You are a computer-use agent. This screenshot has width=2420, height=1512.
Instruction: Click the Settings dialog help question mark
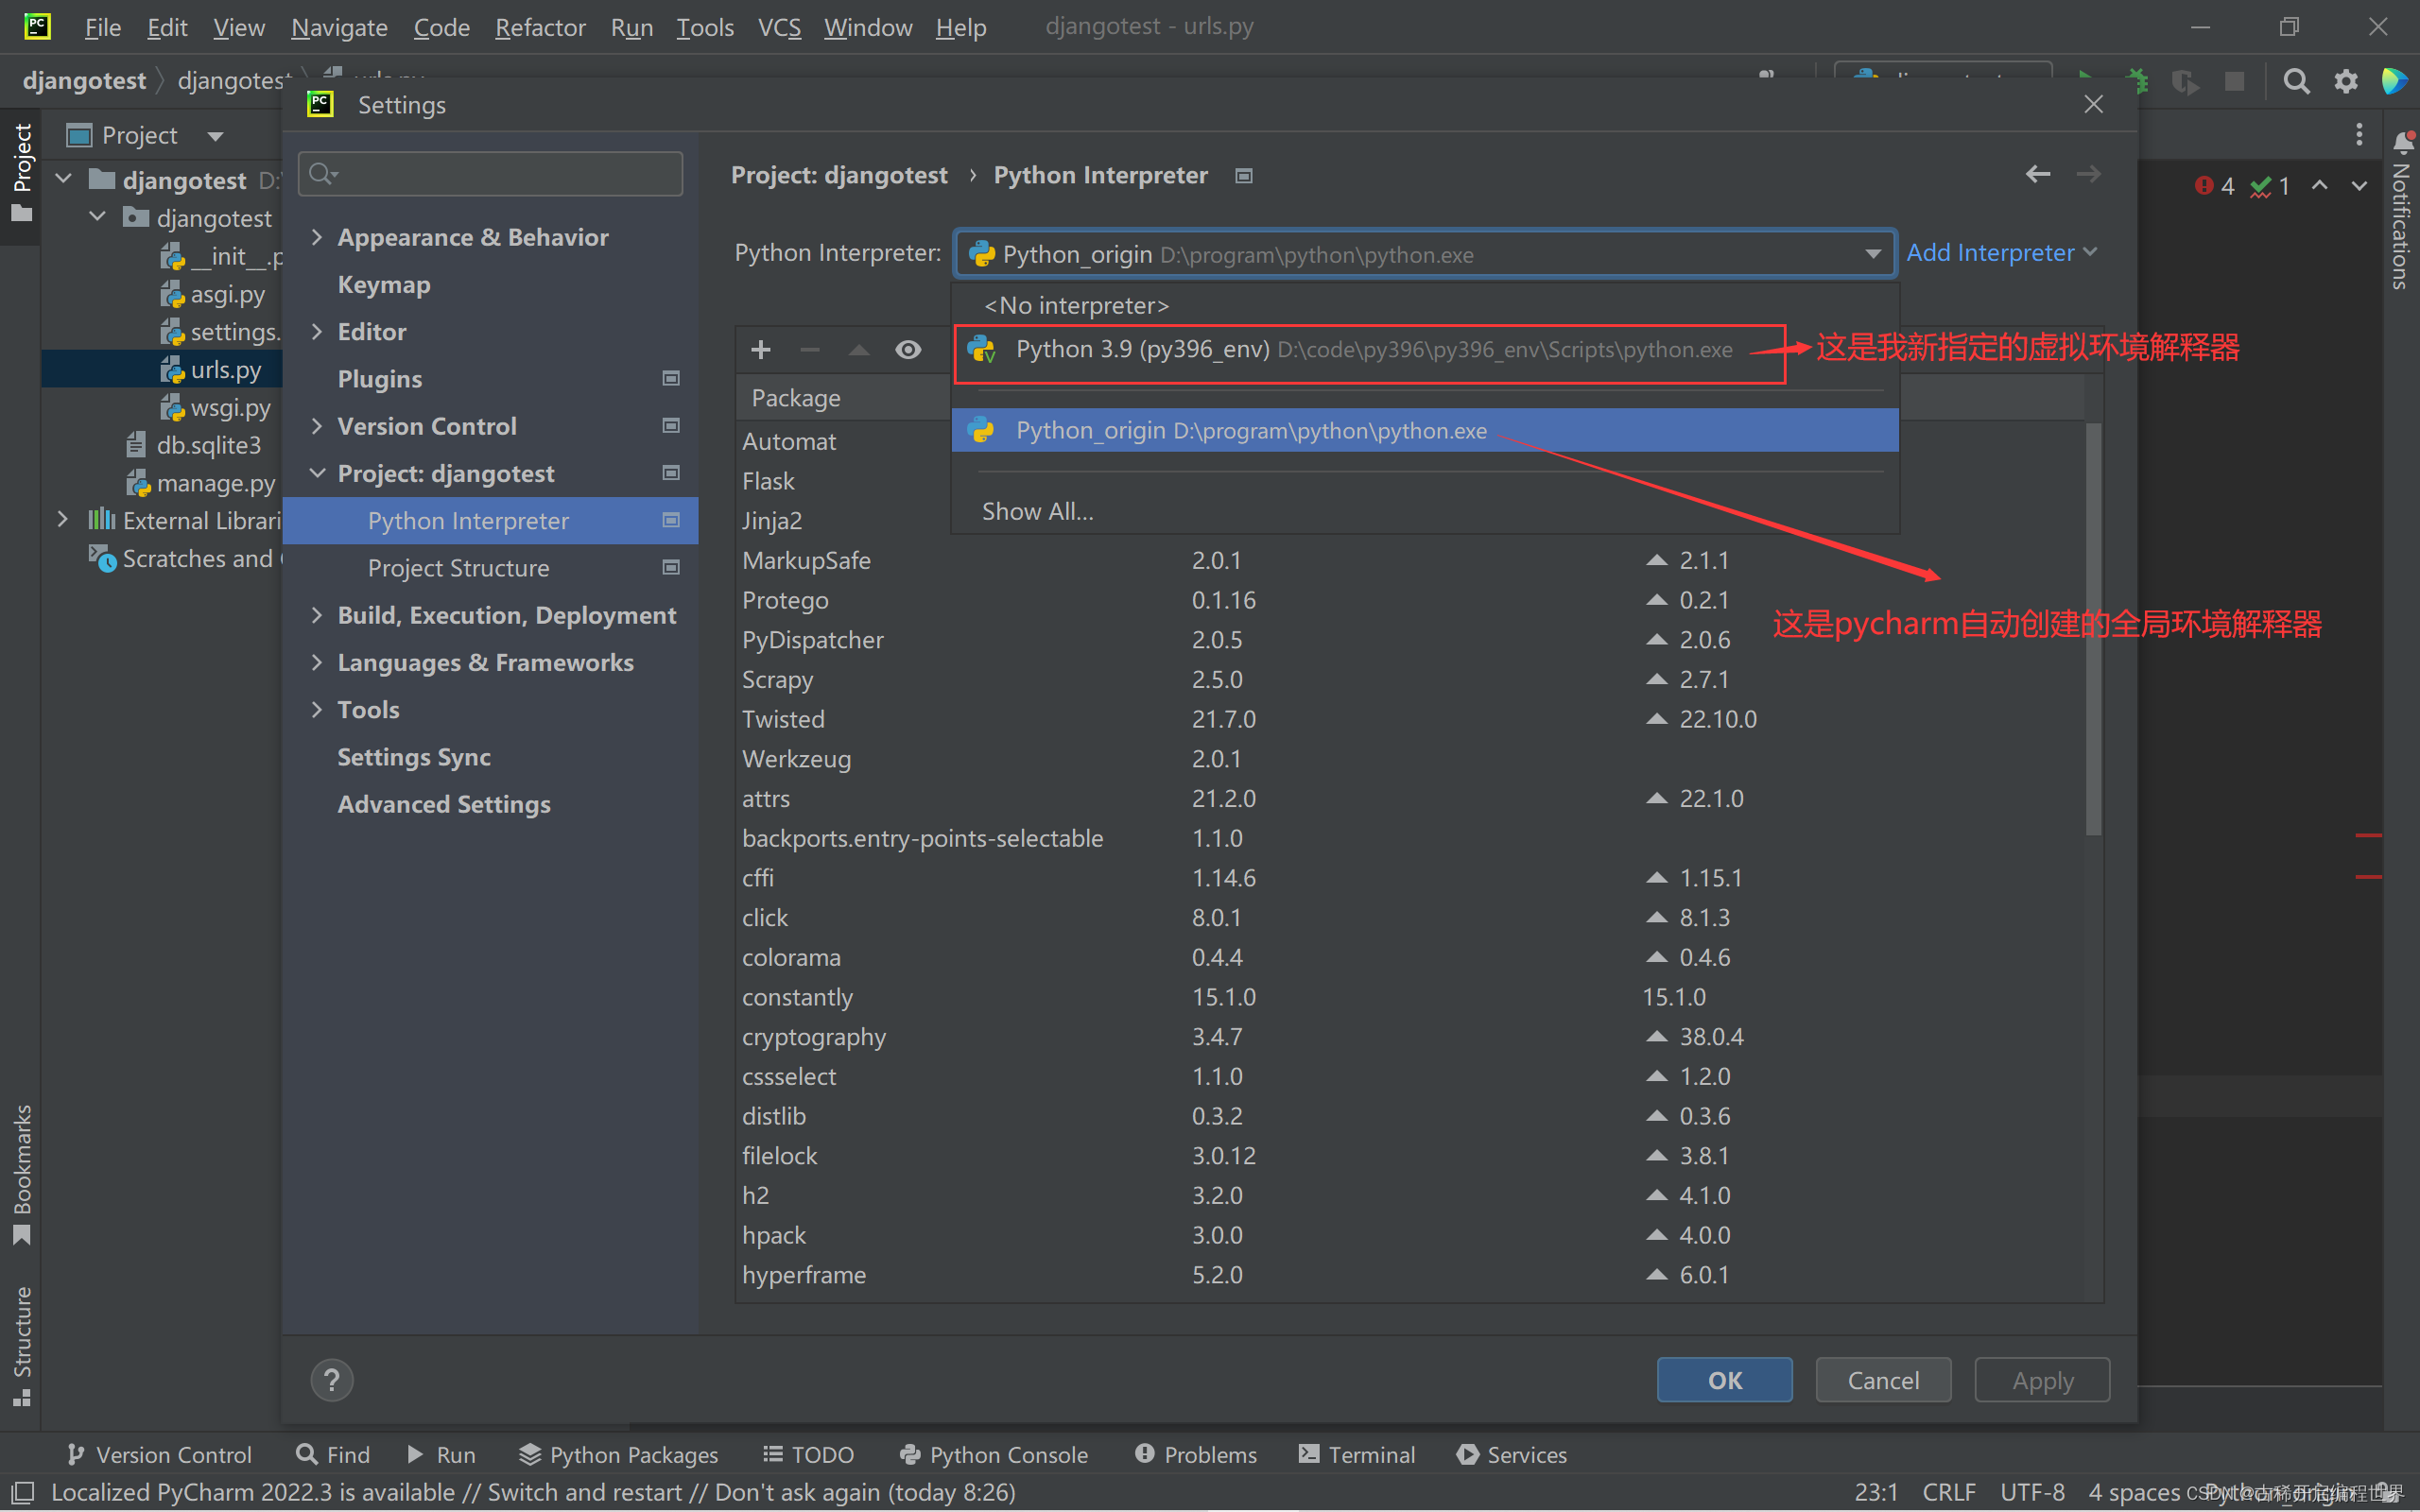coord(332,1380)
